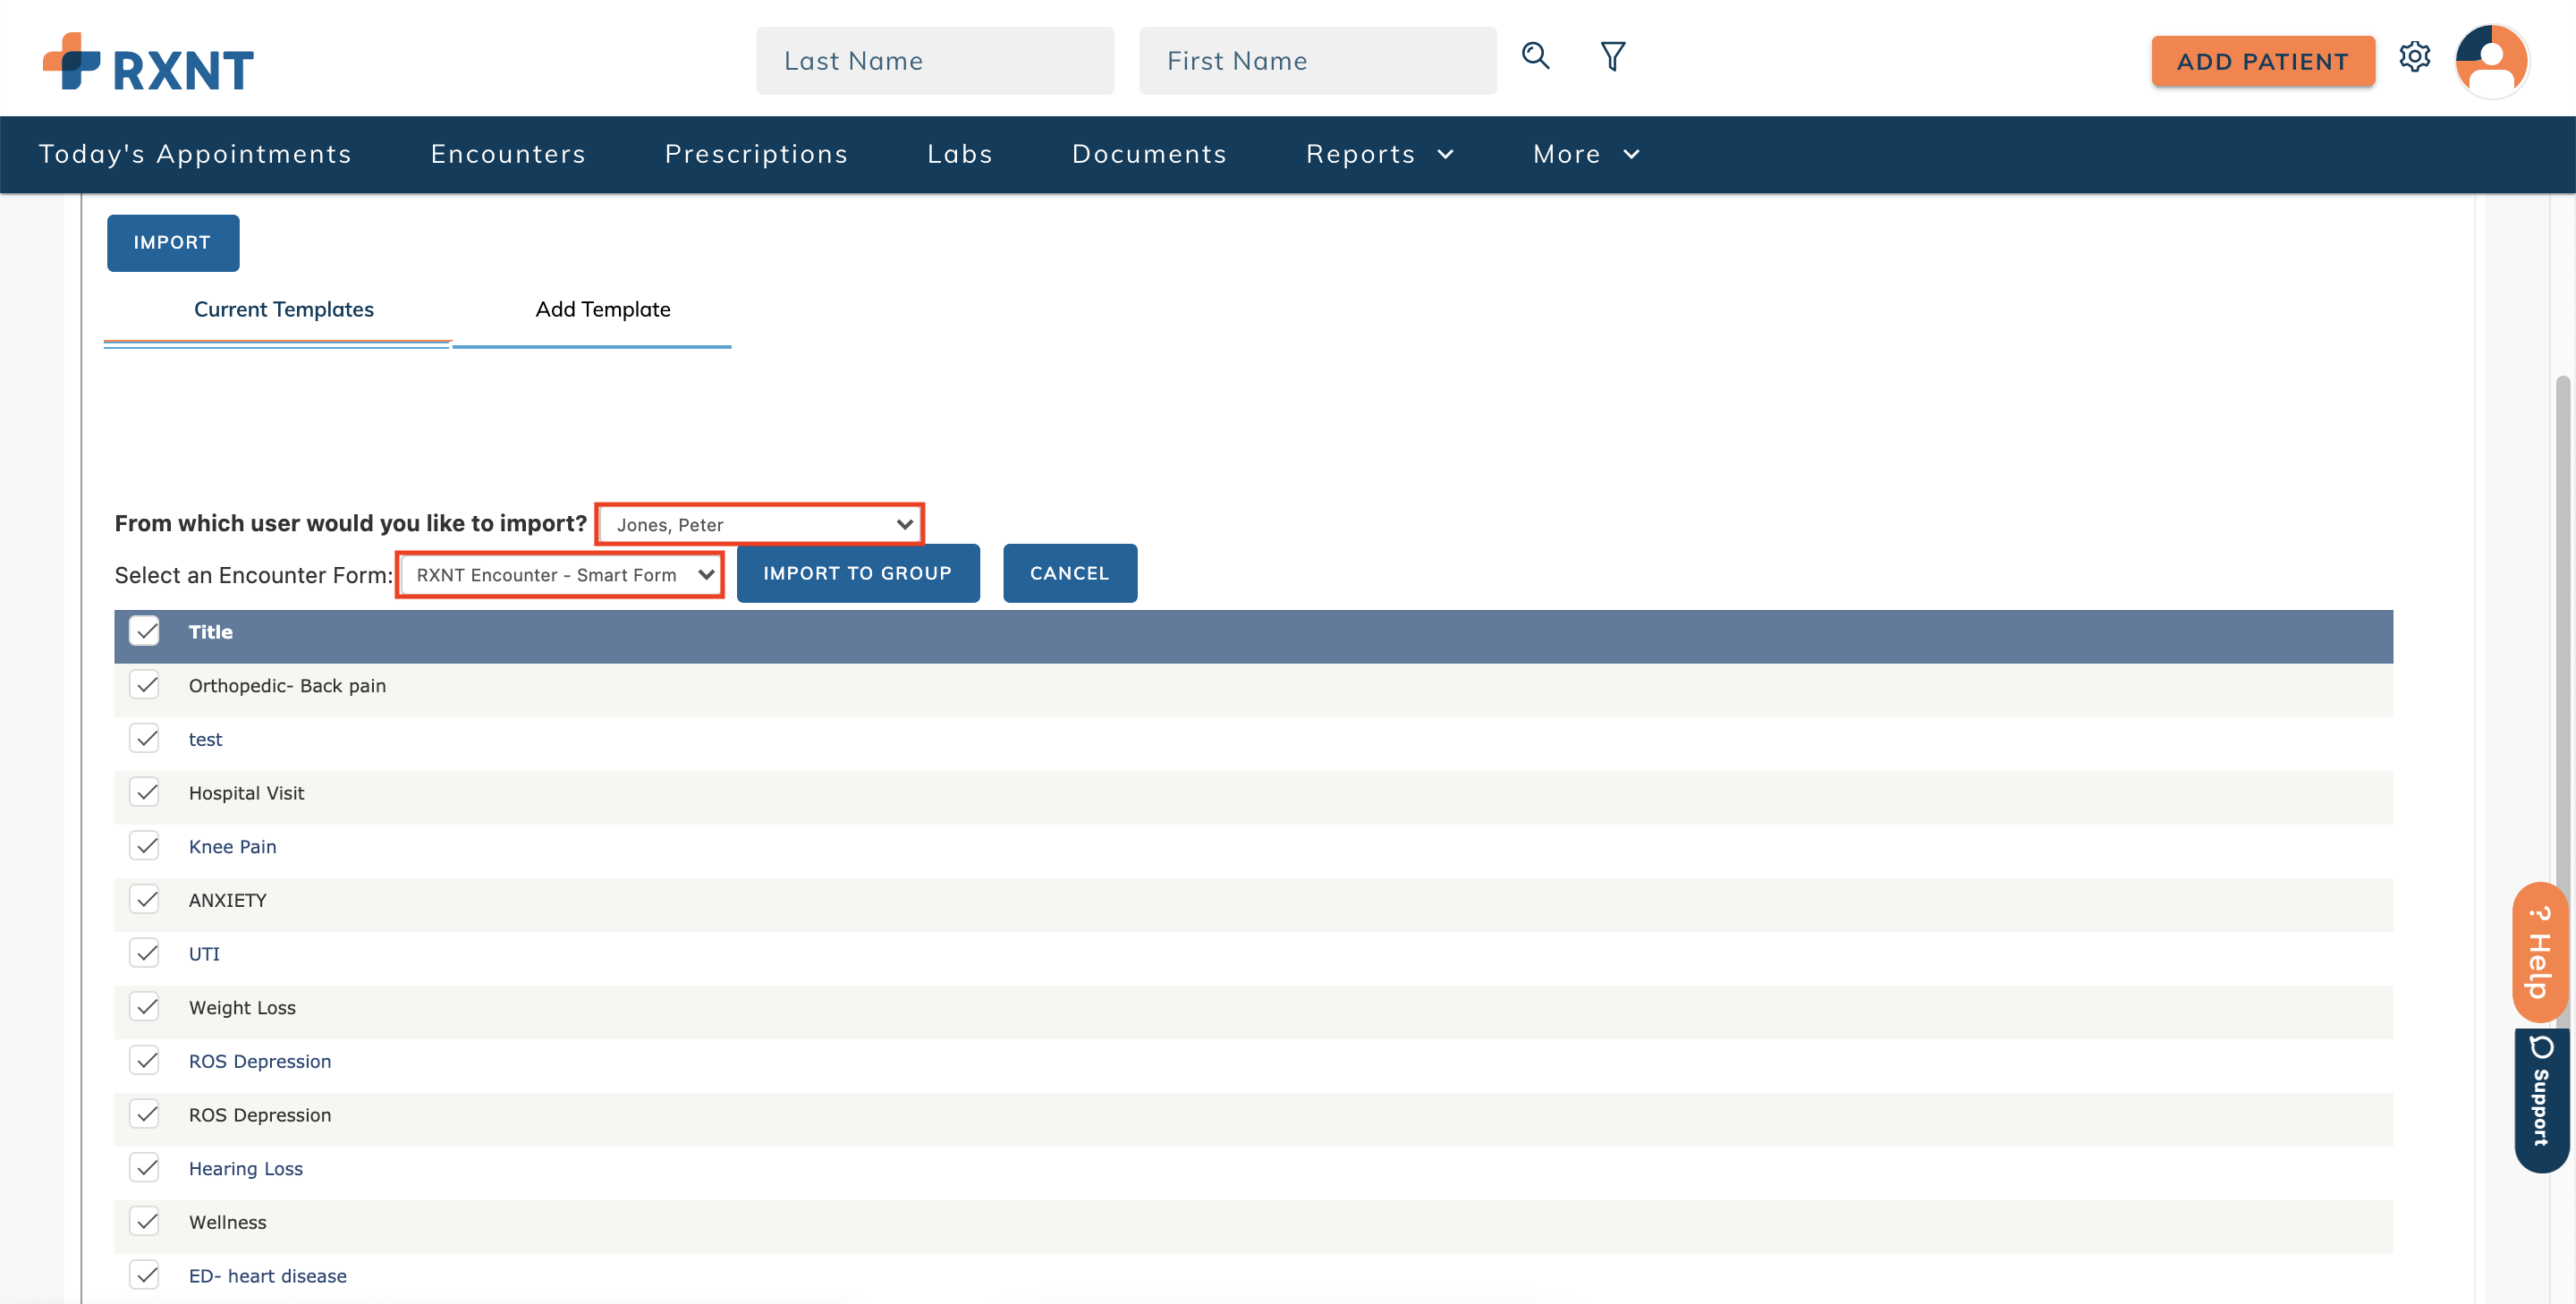Uncheck the Title select-all checkbox
This screenshot has height=1304, width=2576.
tap(145, 632)
